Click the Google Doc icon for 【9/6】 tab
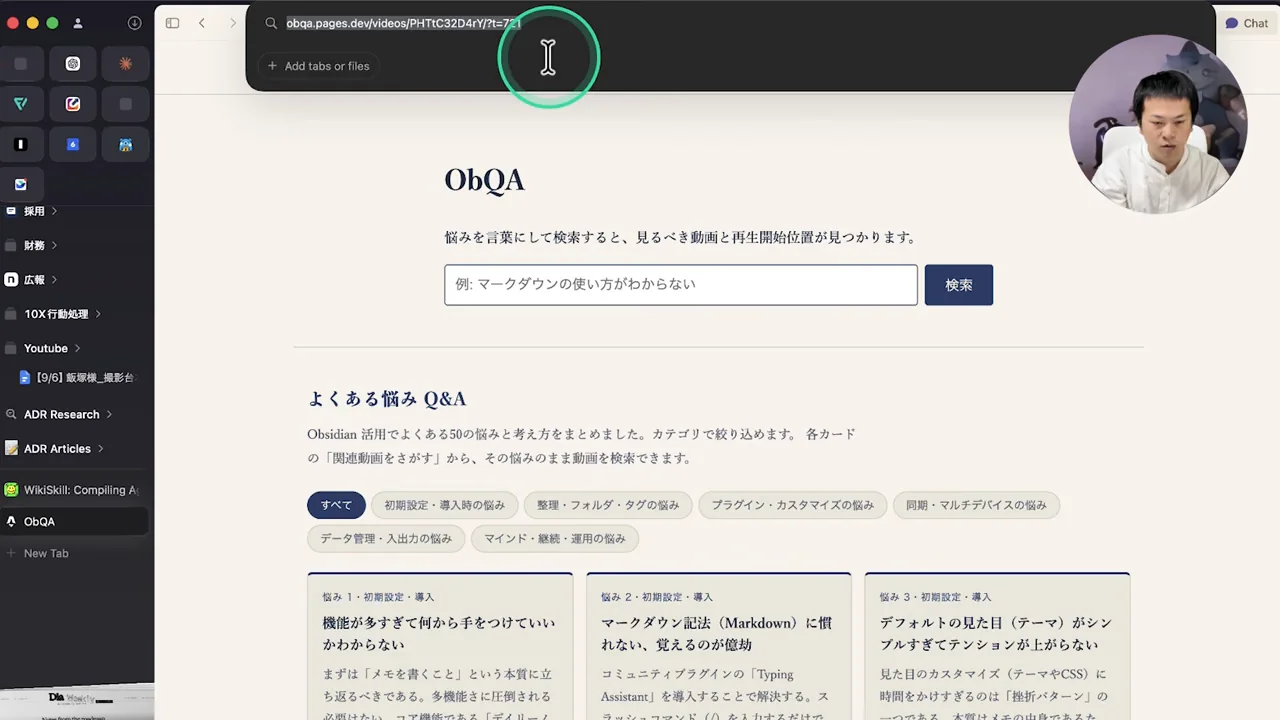The height and width of the screenshot is (720, 1280). point(25,378)
